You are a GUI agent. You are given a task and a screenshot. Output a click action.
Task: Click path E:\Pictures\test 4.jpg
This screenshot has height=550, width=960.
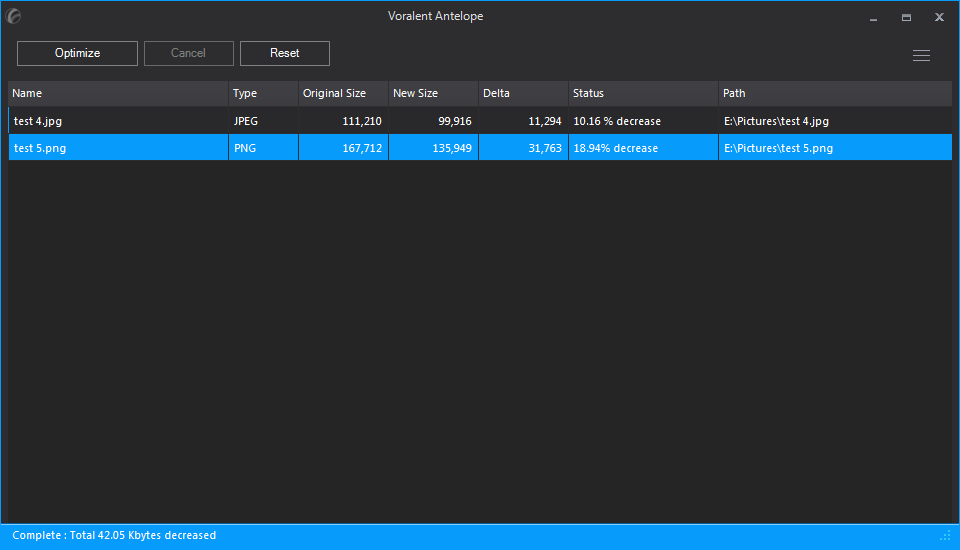pos(776,121)
